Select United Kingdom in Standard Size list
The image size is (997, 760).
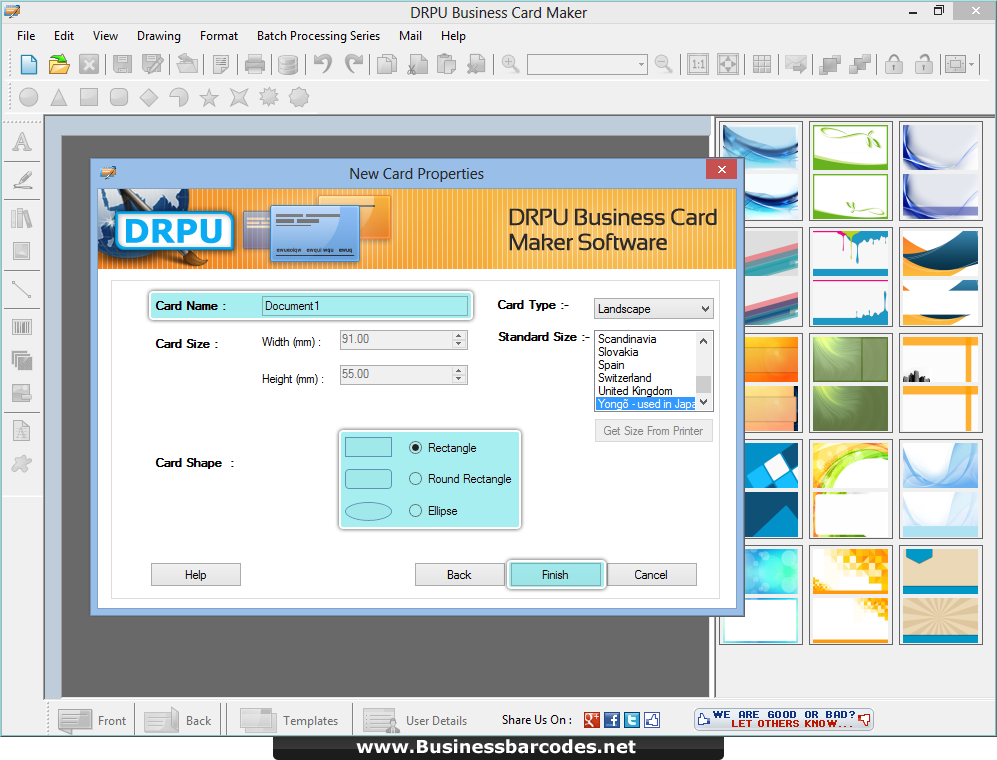[x=635, y=390]
